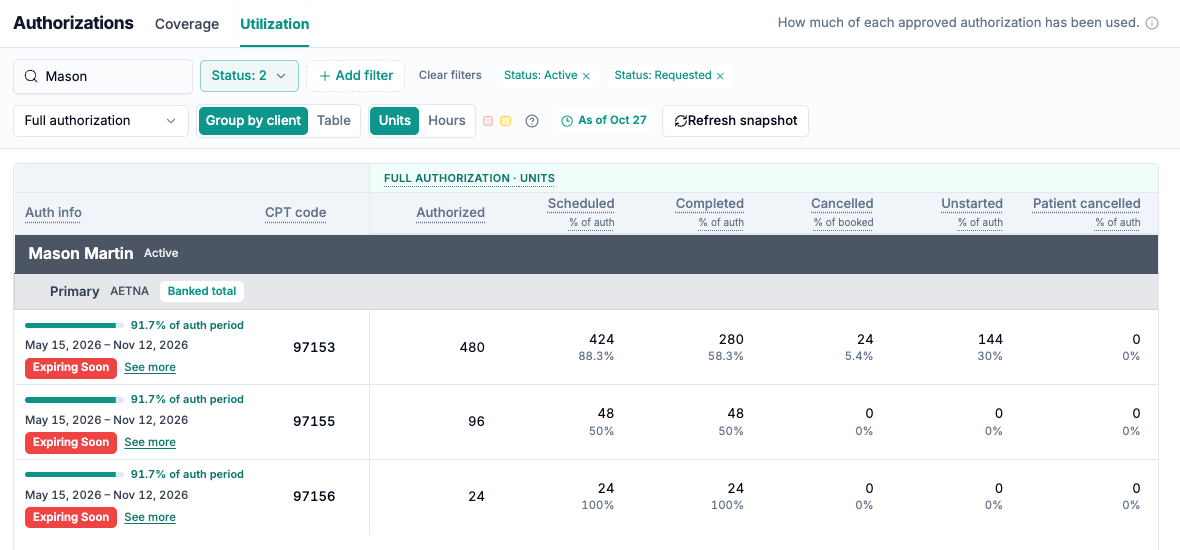The image size is (1180, 550).
Task: Click the FULL AUTHORIZATION · UNITS header label
Action: (470, 178)
